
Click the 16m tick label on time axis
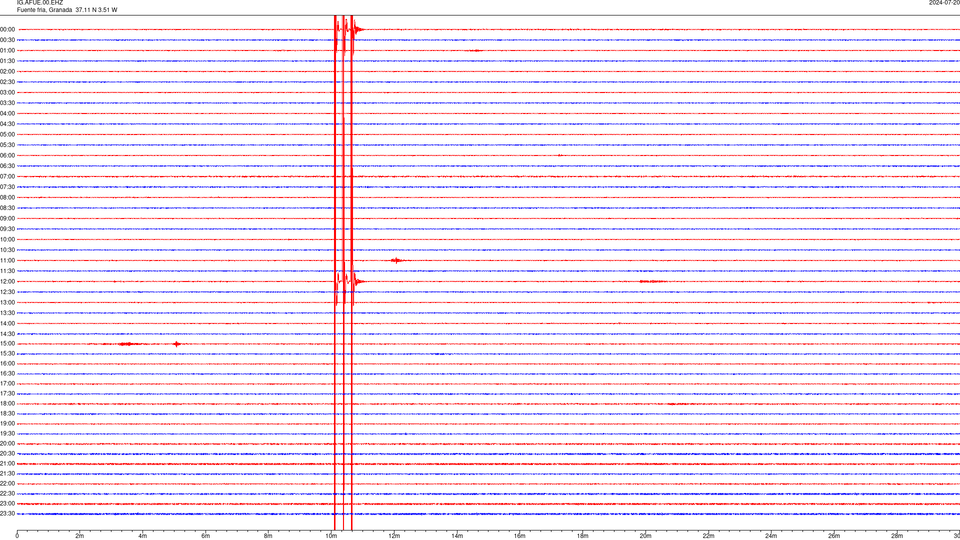click(x=520, y=536)
